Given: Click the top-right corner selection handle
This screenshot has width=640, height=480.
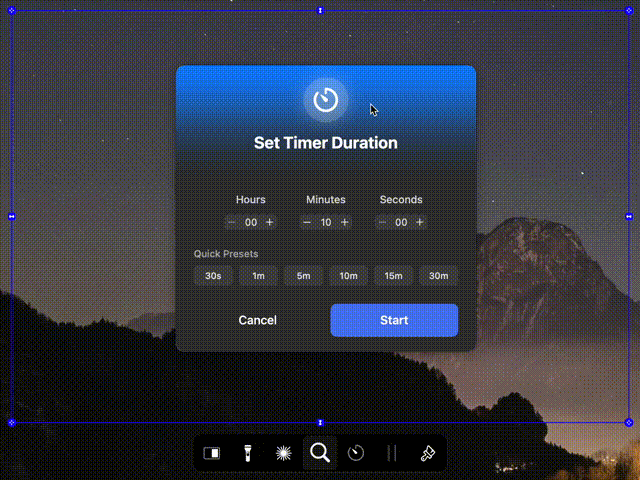Looking at the screenshot, I should (629, 11).
